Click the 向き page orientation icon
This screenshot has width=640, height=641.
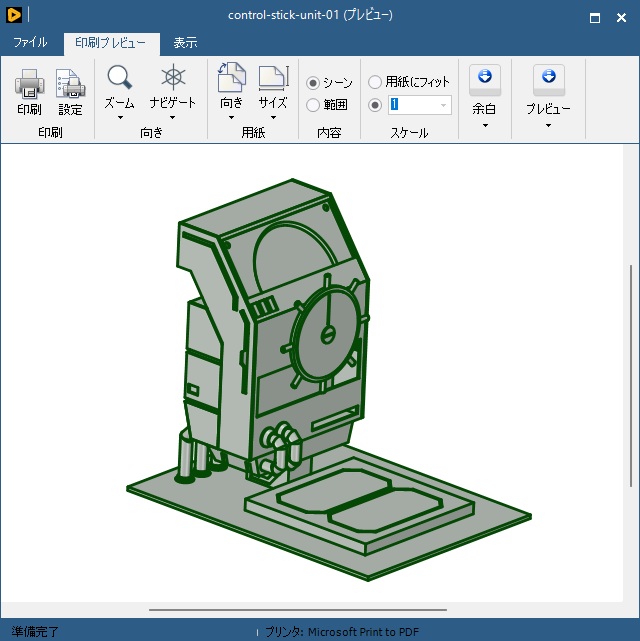point(231,79)
